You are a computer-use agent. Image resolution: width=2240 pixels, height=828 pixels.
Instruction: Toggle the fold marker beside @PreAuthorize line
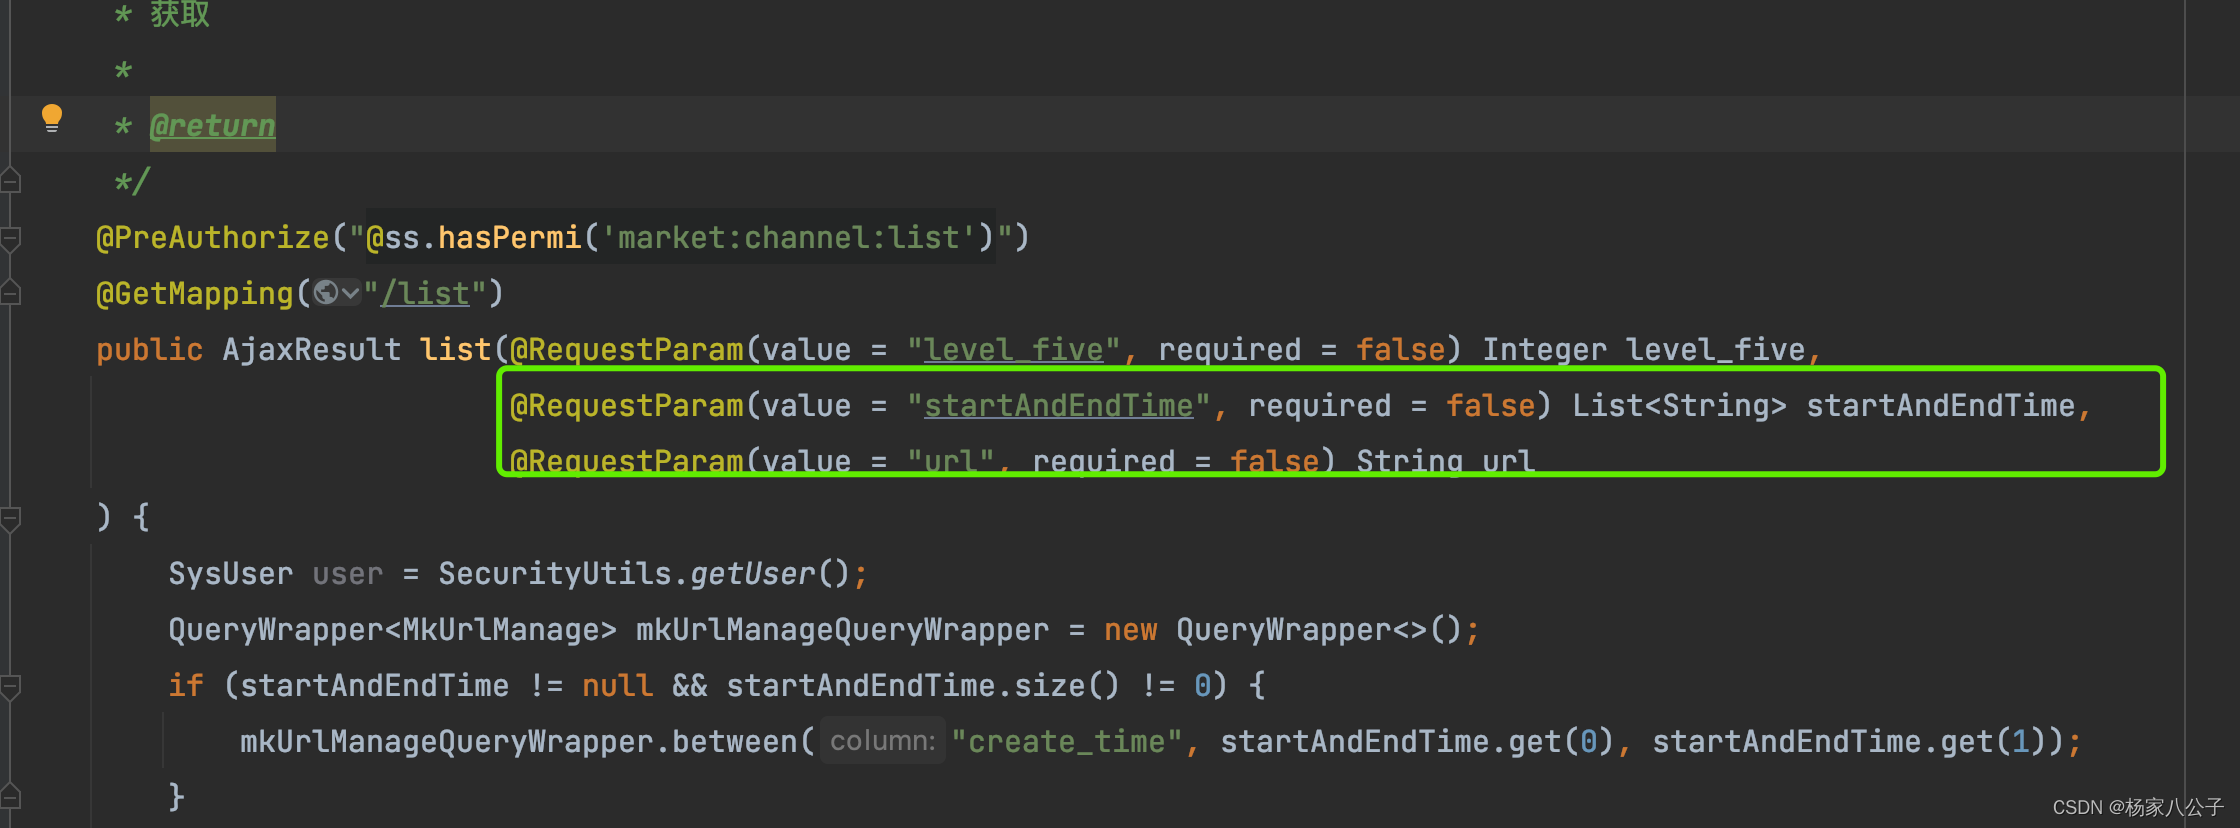(11, 238)
